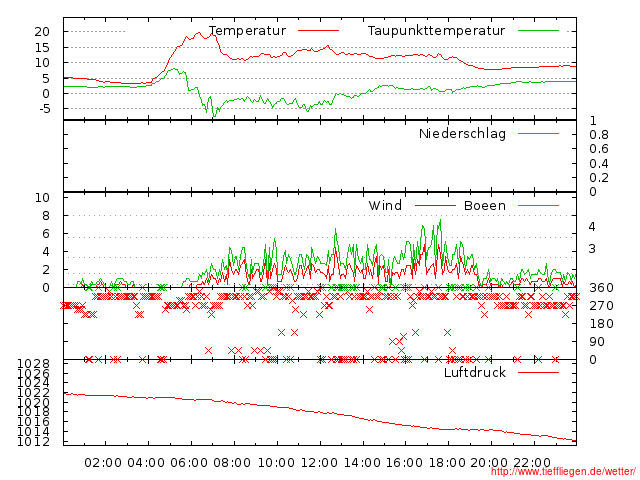Click the 04:00 time axis label
Image resolution: width=640 pixels, height=480 pixels.
coord(146,463)
